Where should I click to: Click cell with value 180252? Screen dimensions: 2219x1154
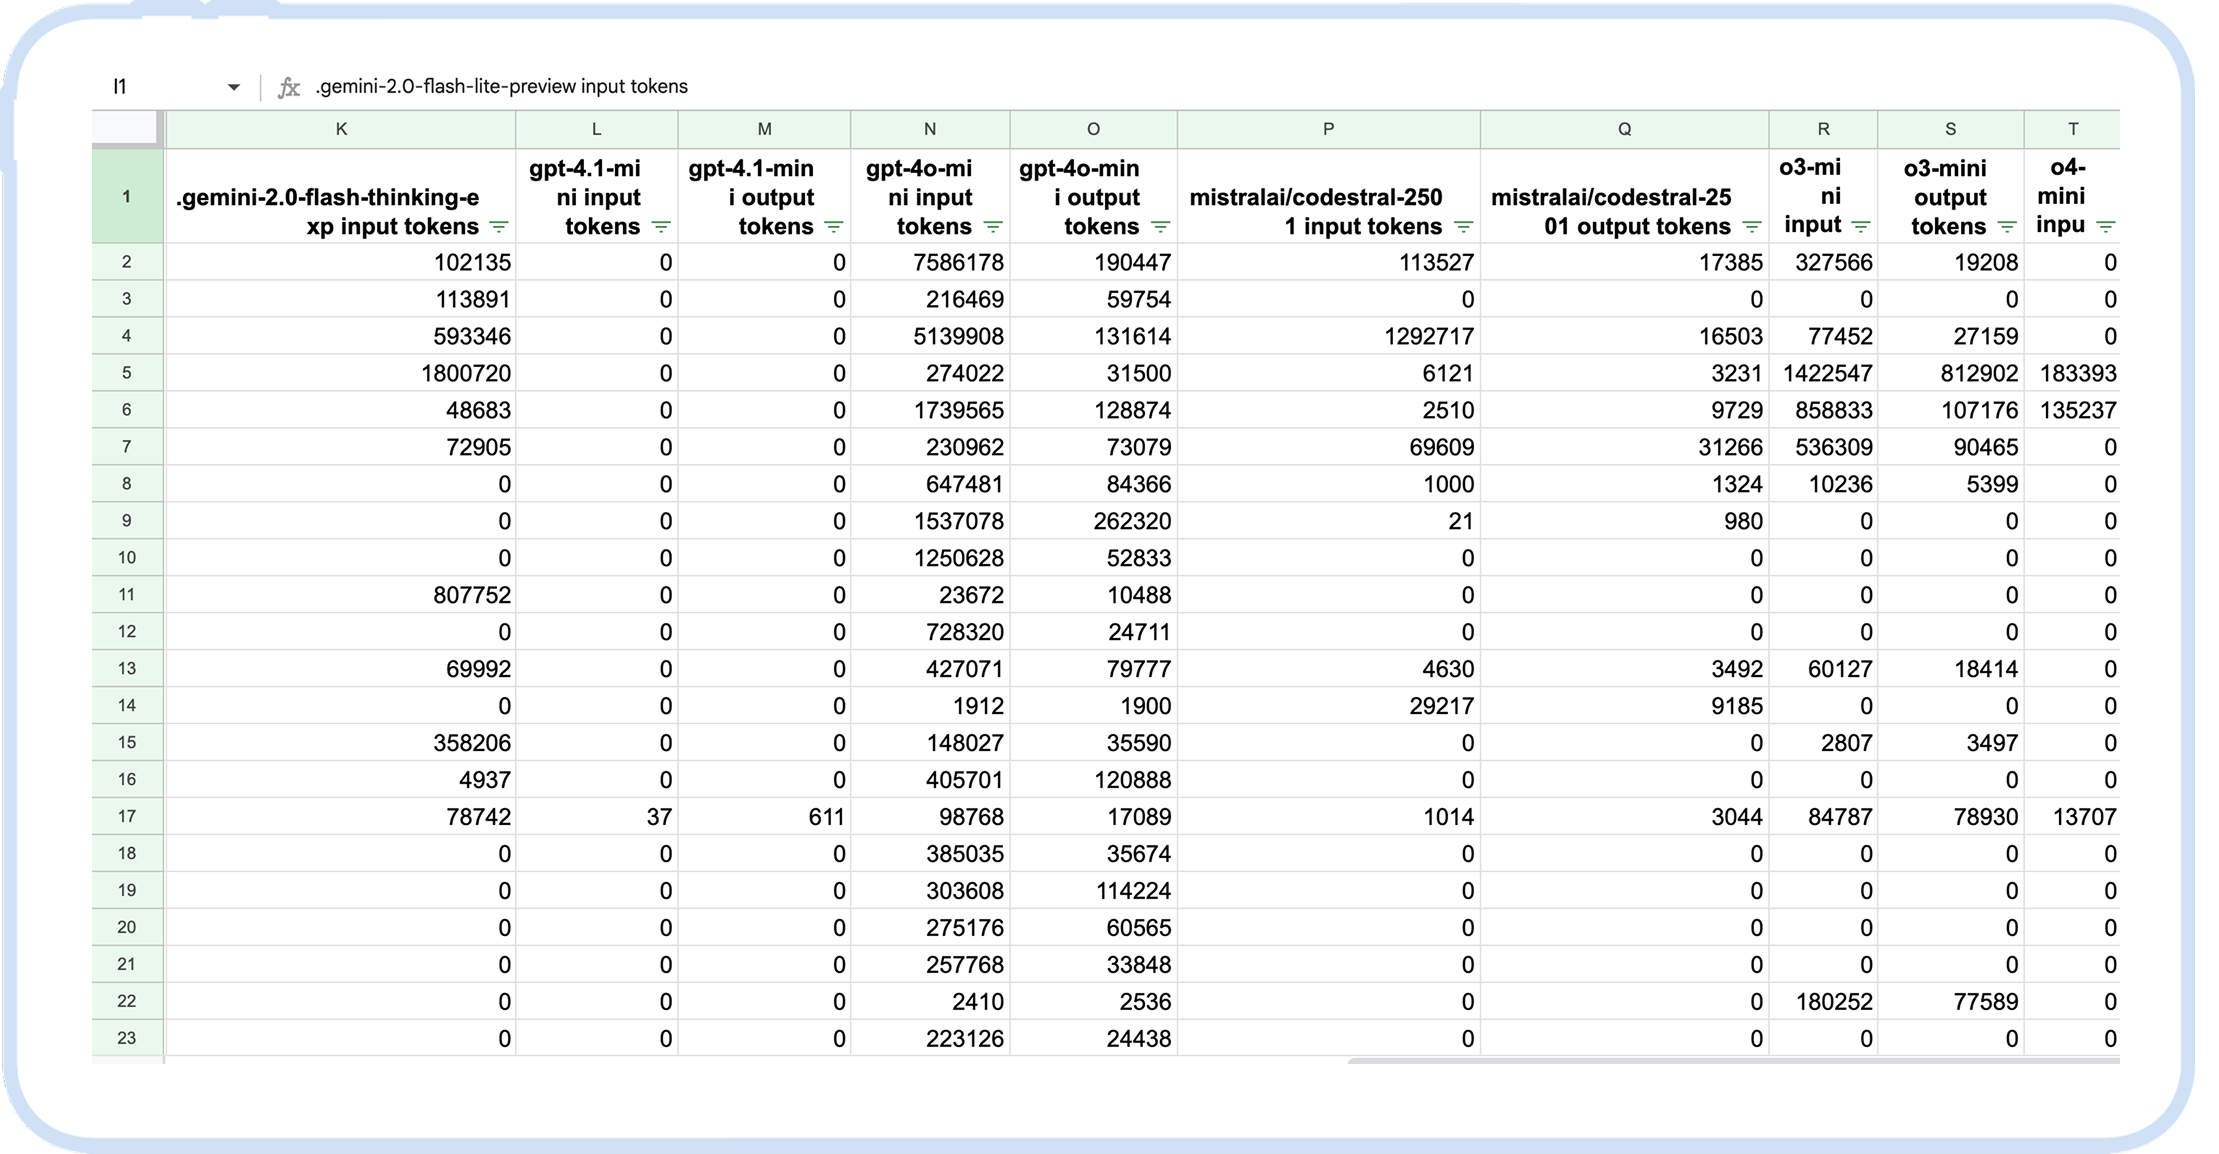[x=1824, y=1001]
